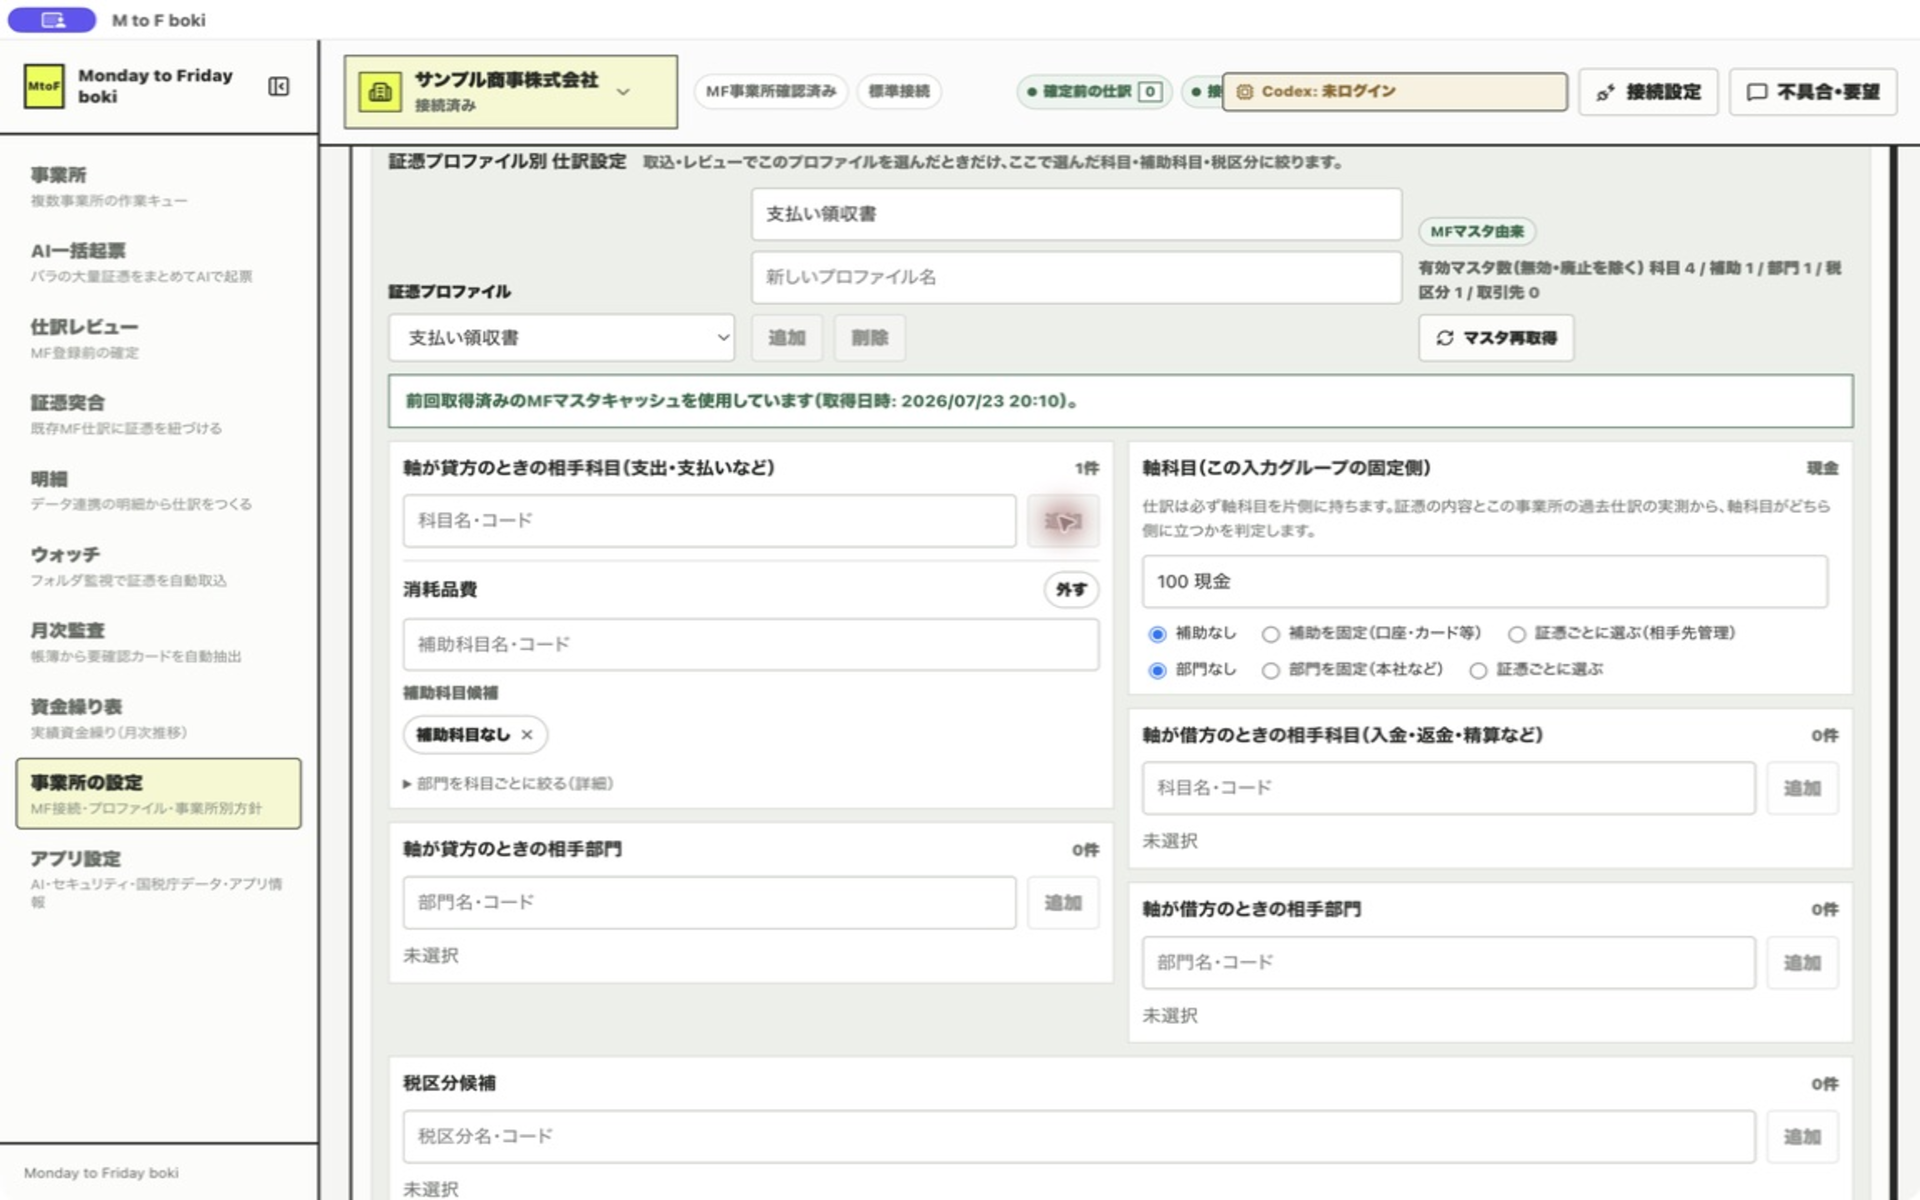Image resolution: width=1920 pixels, height=1200 pixels.
Task: Click the 補助科目名・コード input field
Action: pos(751,645)
